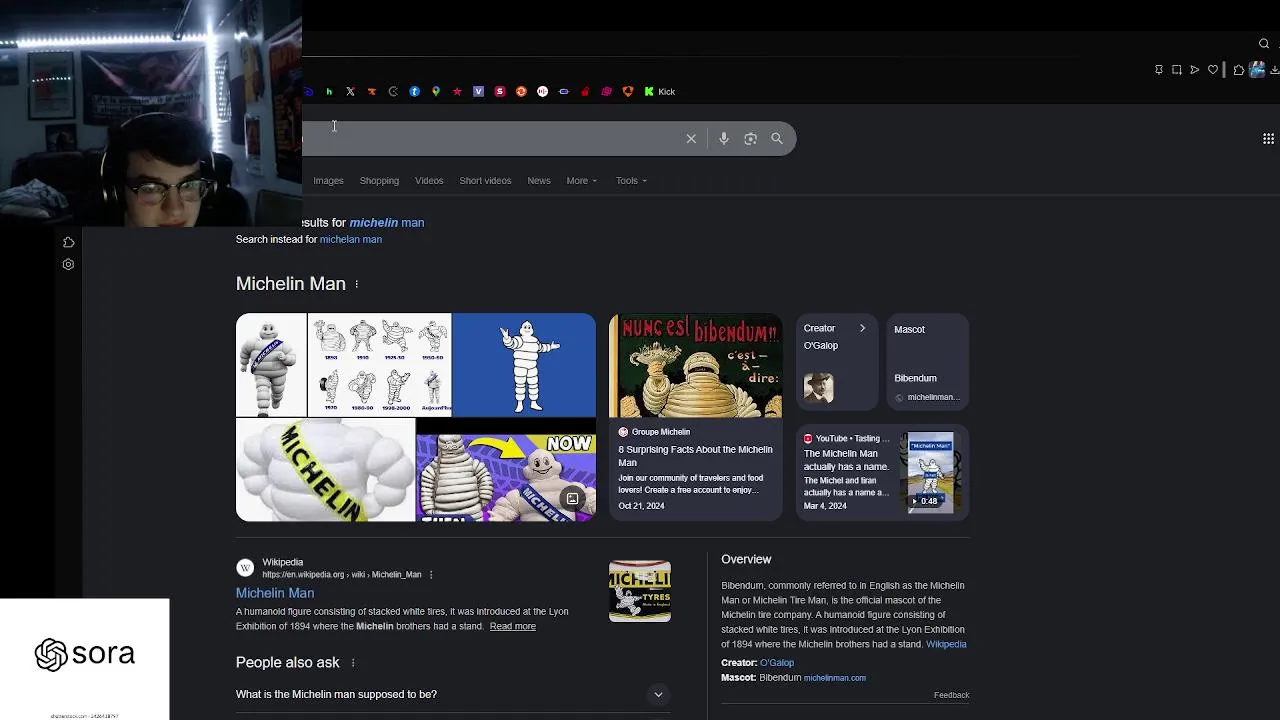Open the image viewer icon on the collage thumbnail

click(x=572, y=499)
